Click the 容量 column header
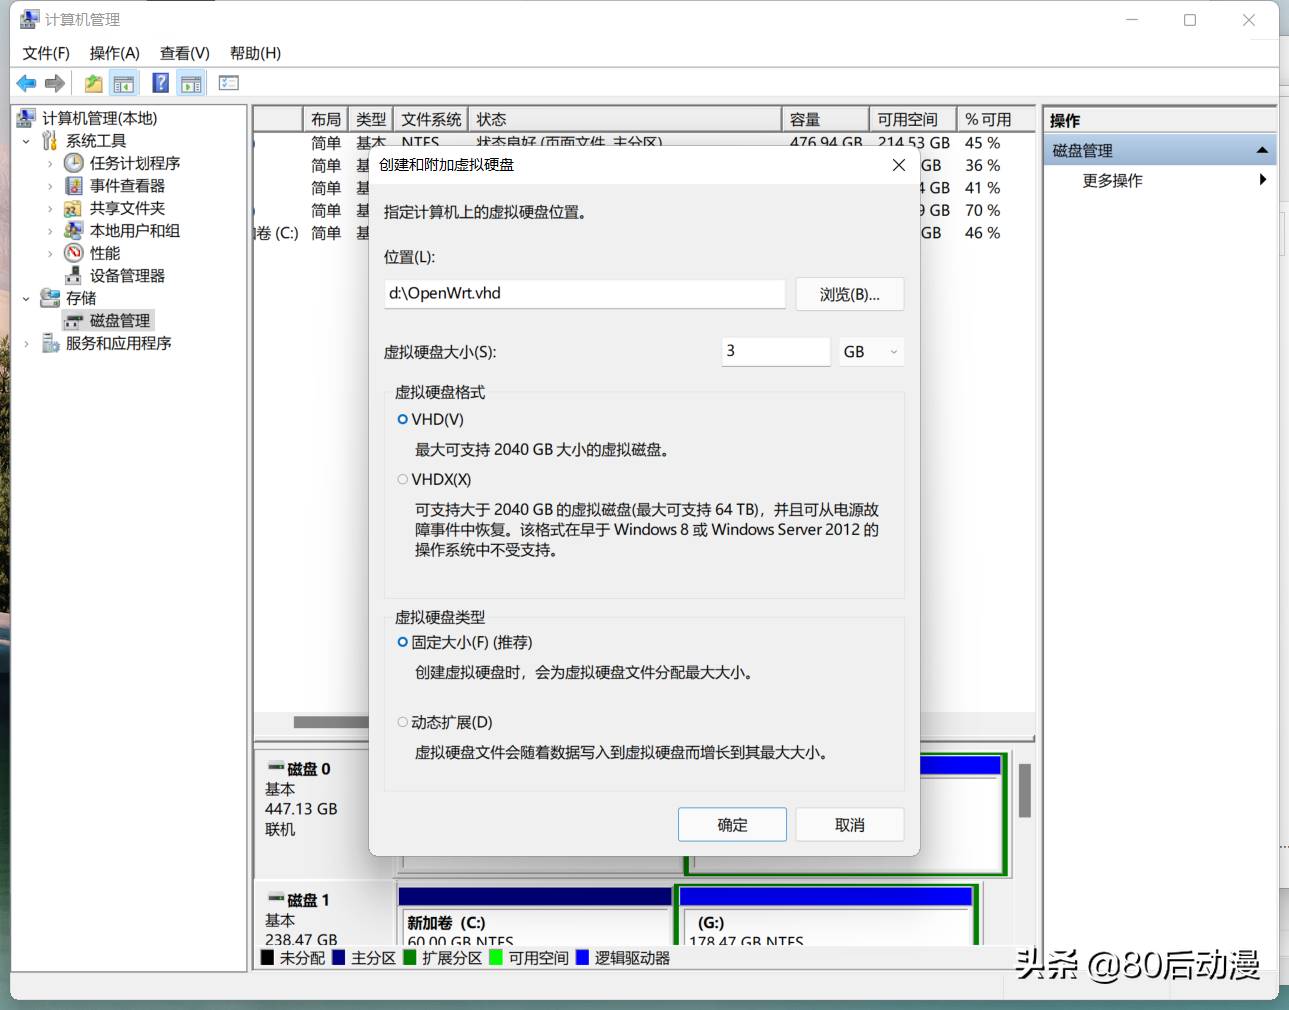This screenshot has height=1010, width=1289. tap(825, 119)
